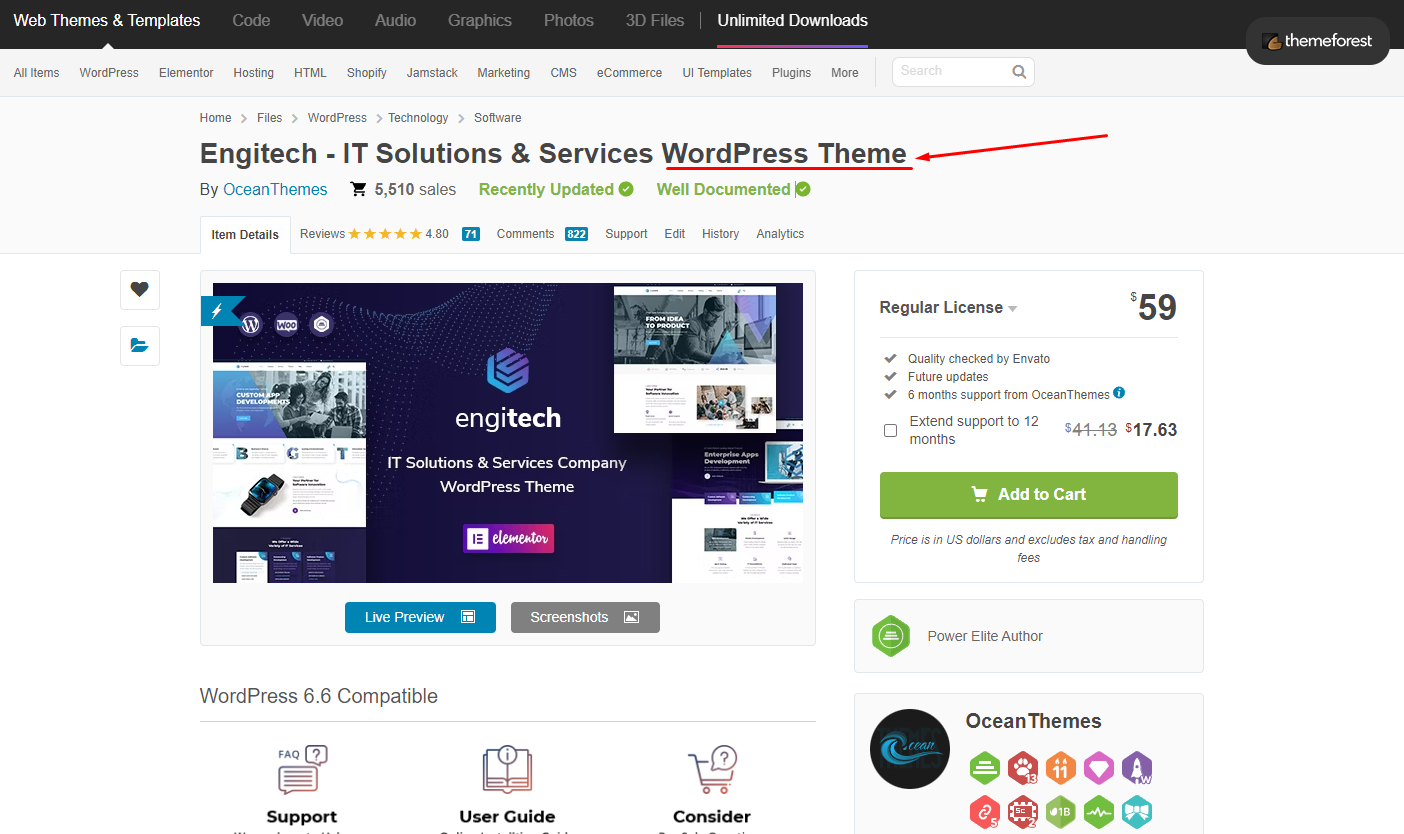Tick the Extend support to 12 months checkbox
This screenshot has width=1404, height=834.
(890, 430)
